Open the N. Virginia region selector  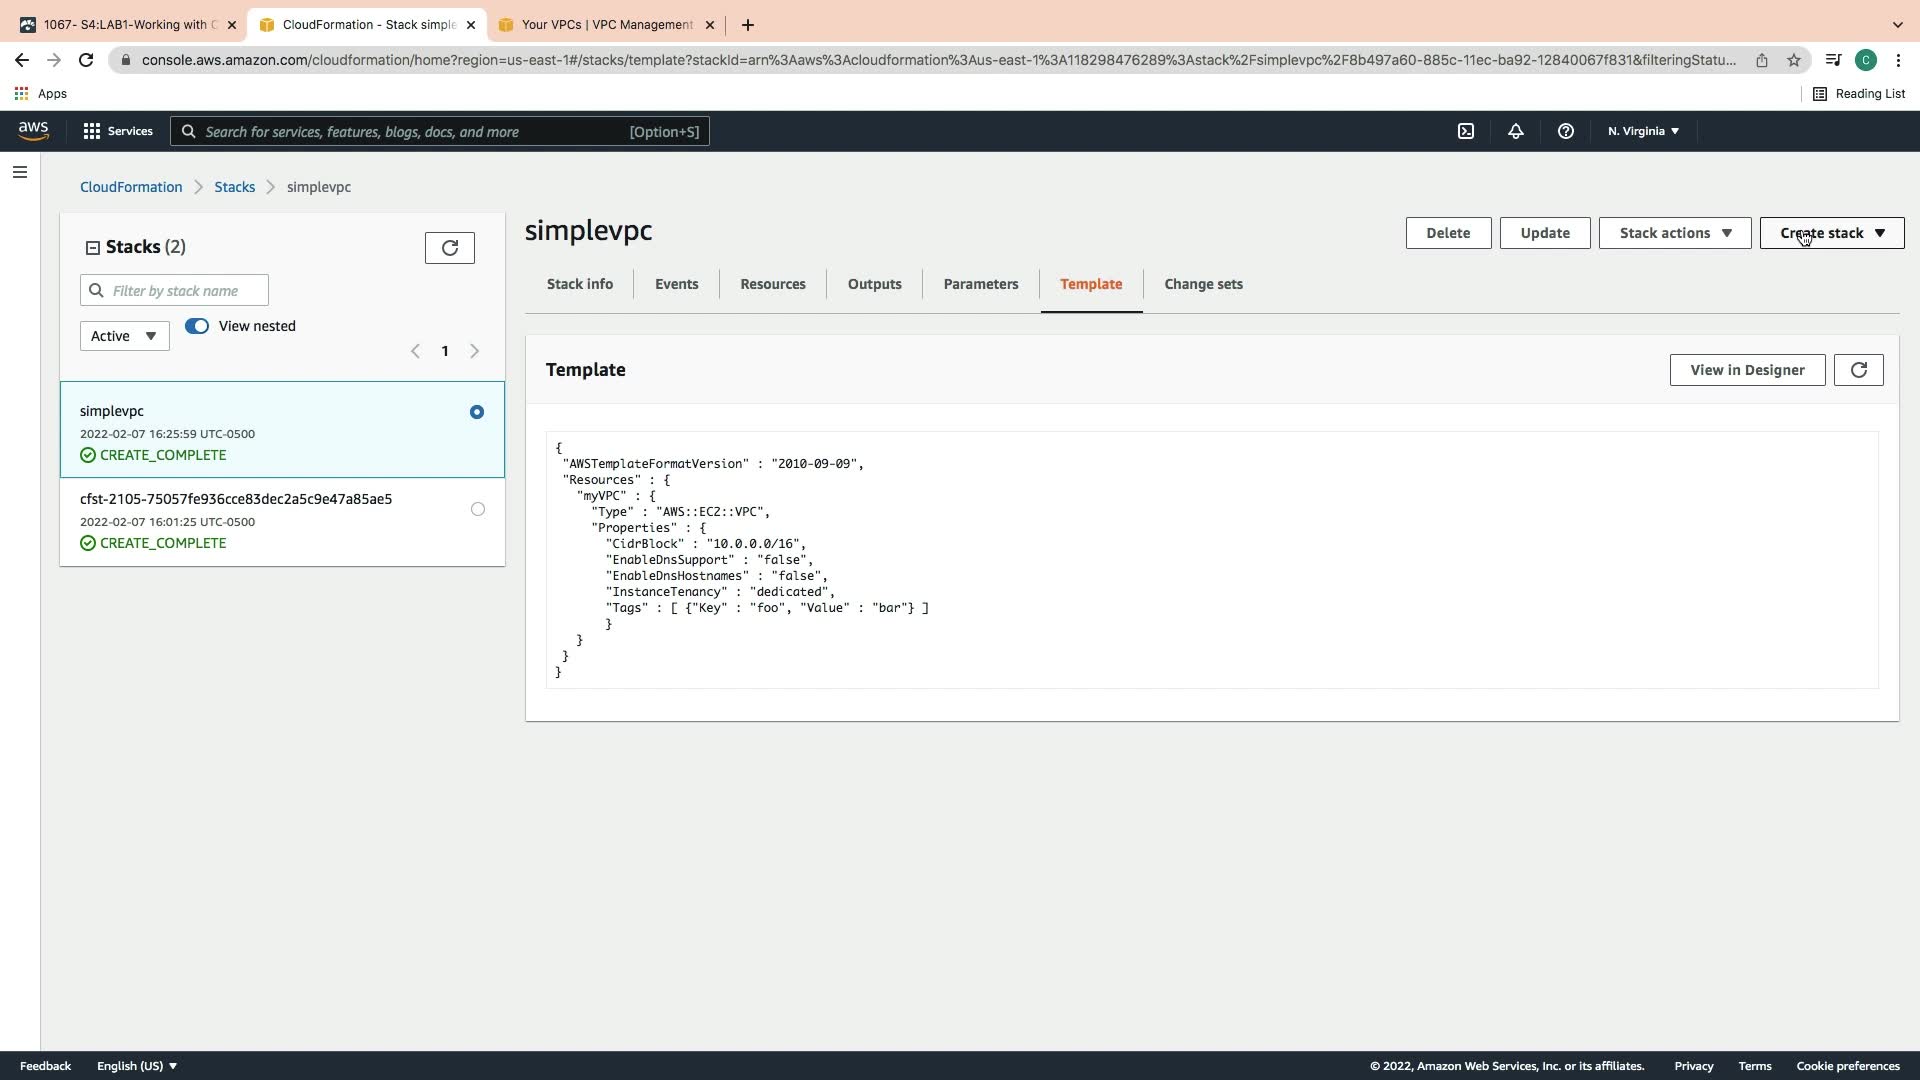click(1642, 131)
